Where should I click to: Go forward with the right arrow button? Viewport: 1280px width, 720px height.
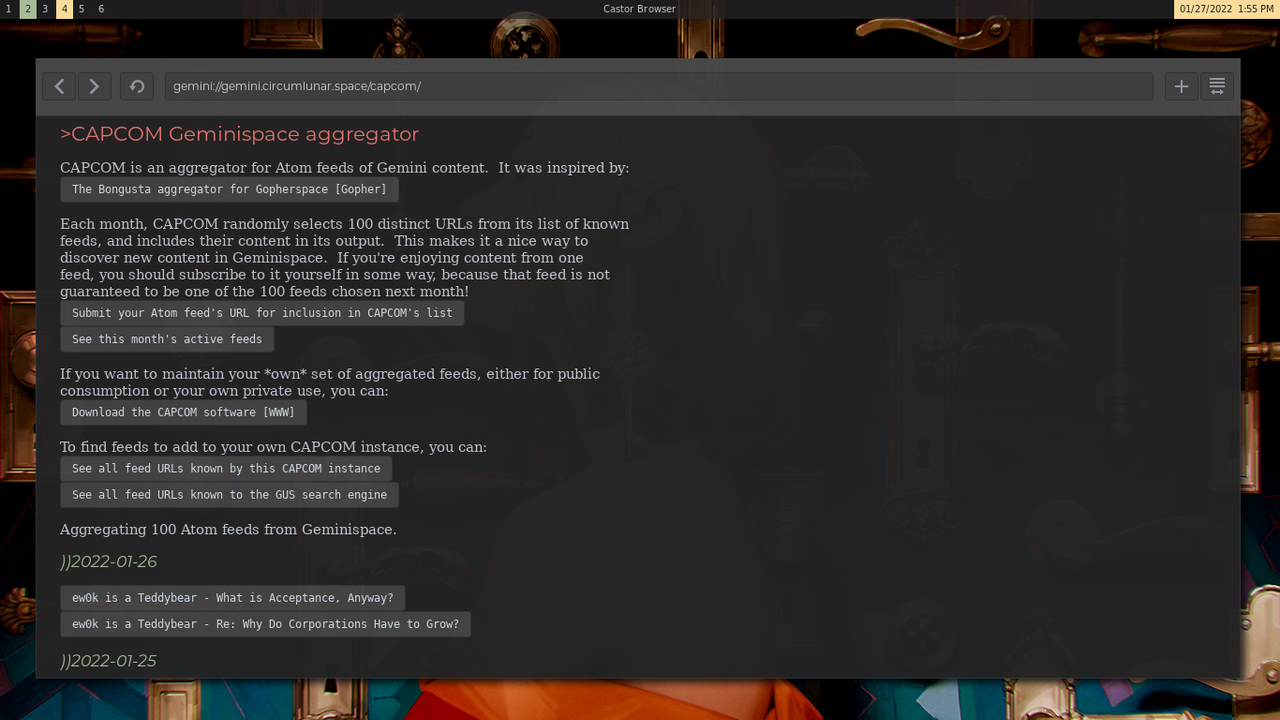tap(94, 86)
